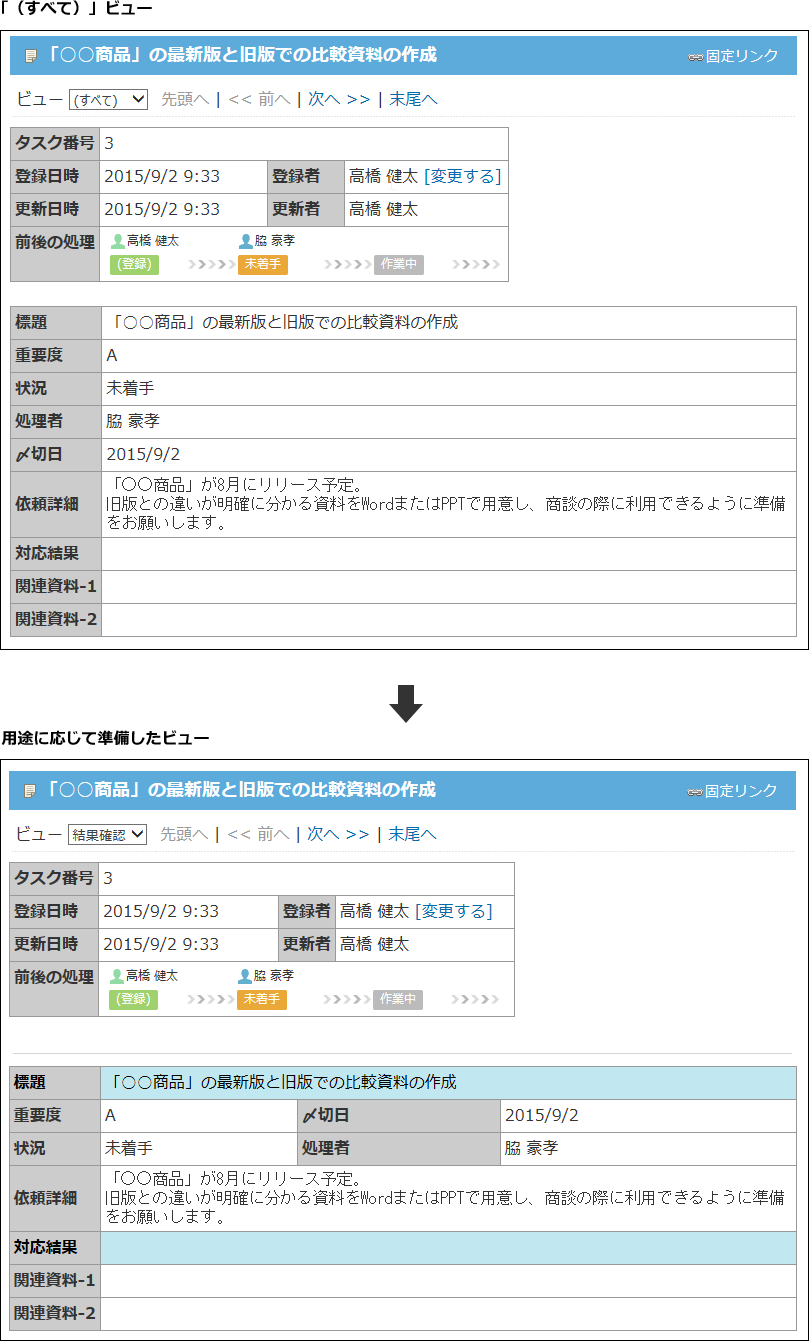The image size is (809, 1341).
Task: Click gray 作業中 status badge in upper view
Action: (x=399, y=265)
